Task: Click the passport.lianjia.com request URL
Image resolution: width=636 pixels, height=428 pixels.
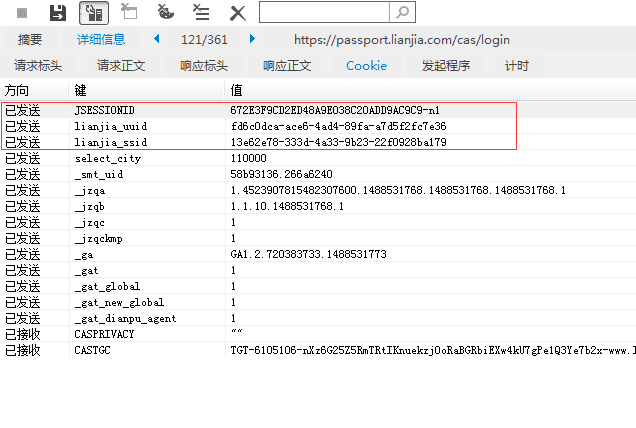Action: point(402,40)
